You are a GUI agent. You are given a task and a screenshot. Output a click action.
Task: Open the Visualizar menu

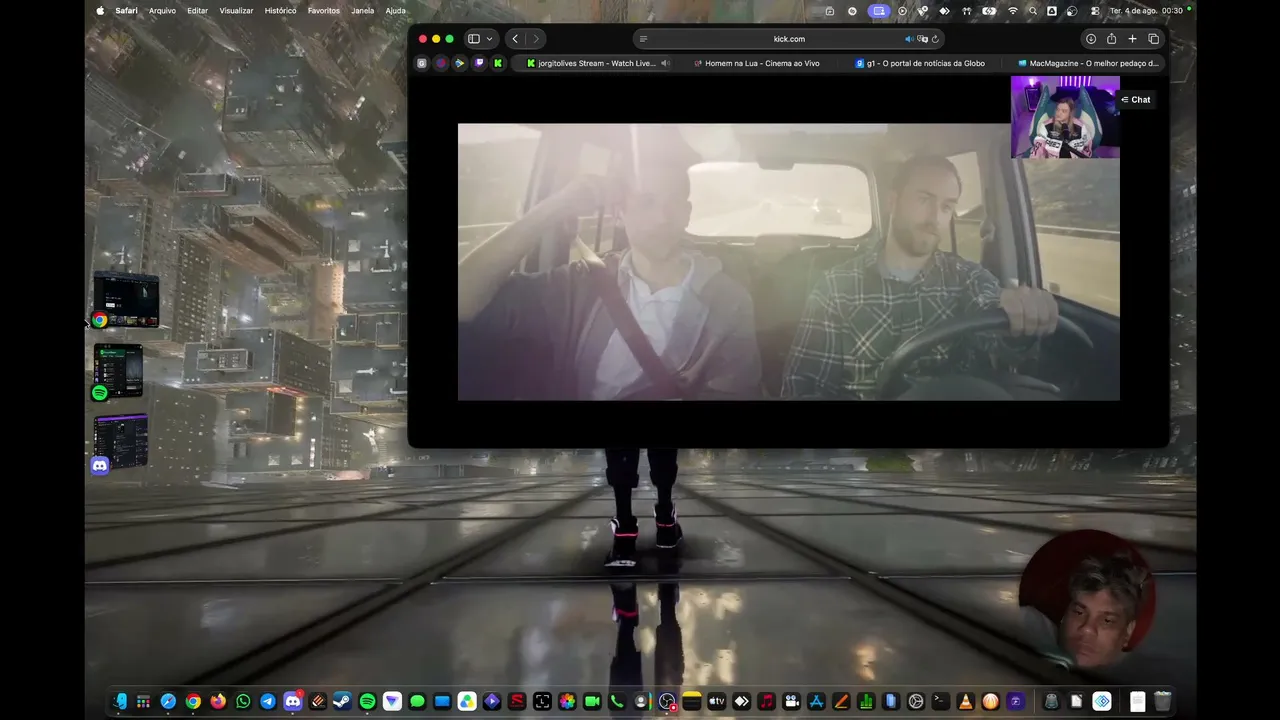236,11
